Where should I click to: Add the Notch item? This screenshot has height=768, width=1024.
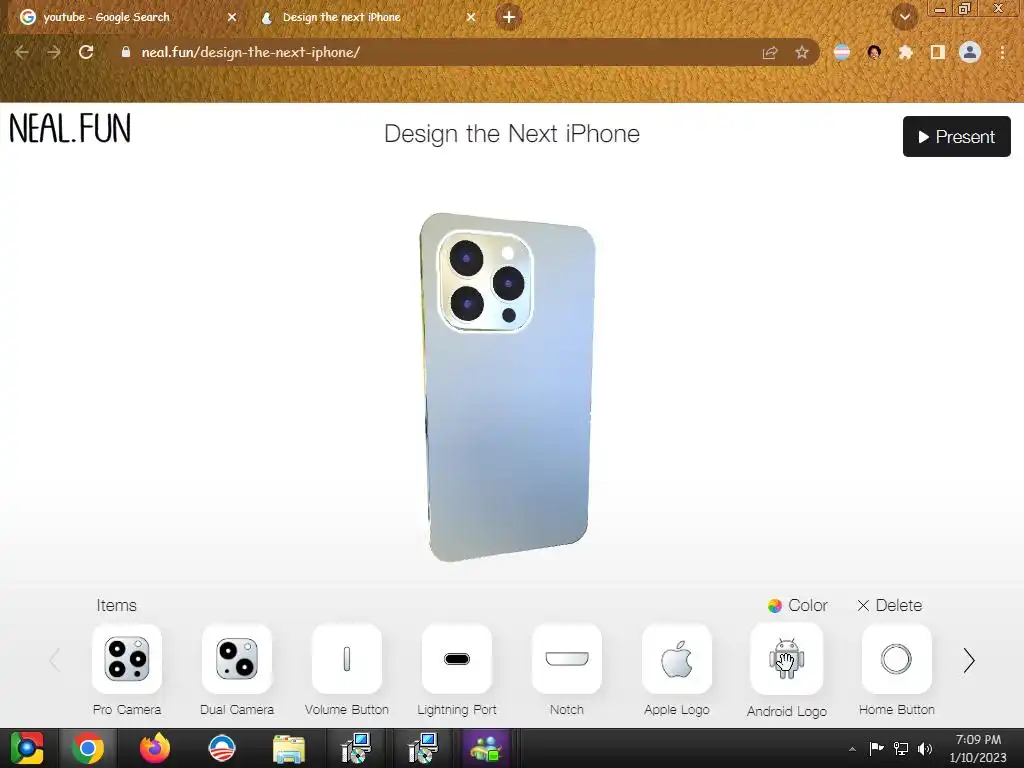pyautogui.click(x=566, y=659)
